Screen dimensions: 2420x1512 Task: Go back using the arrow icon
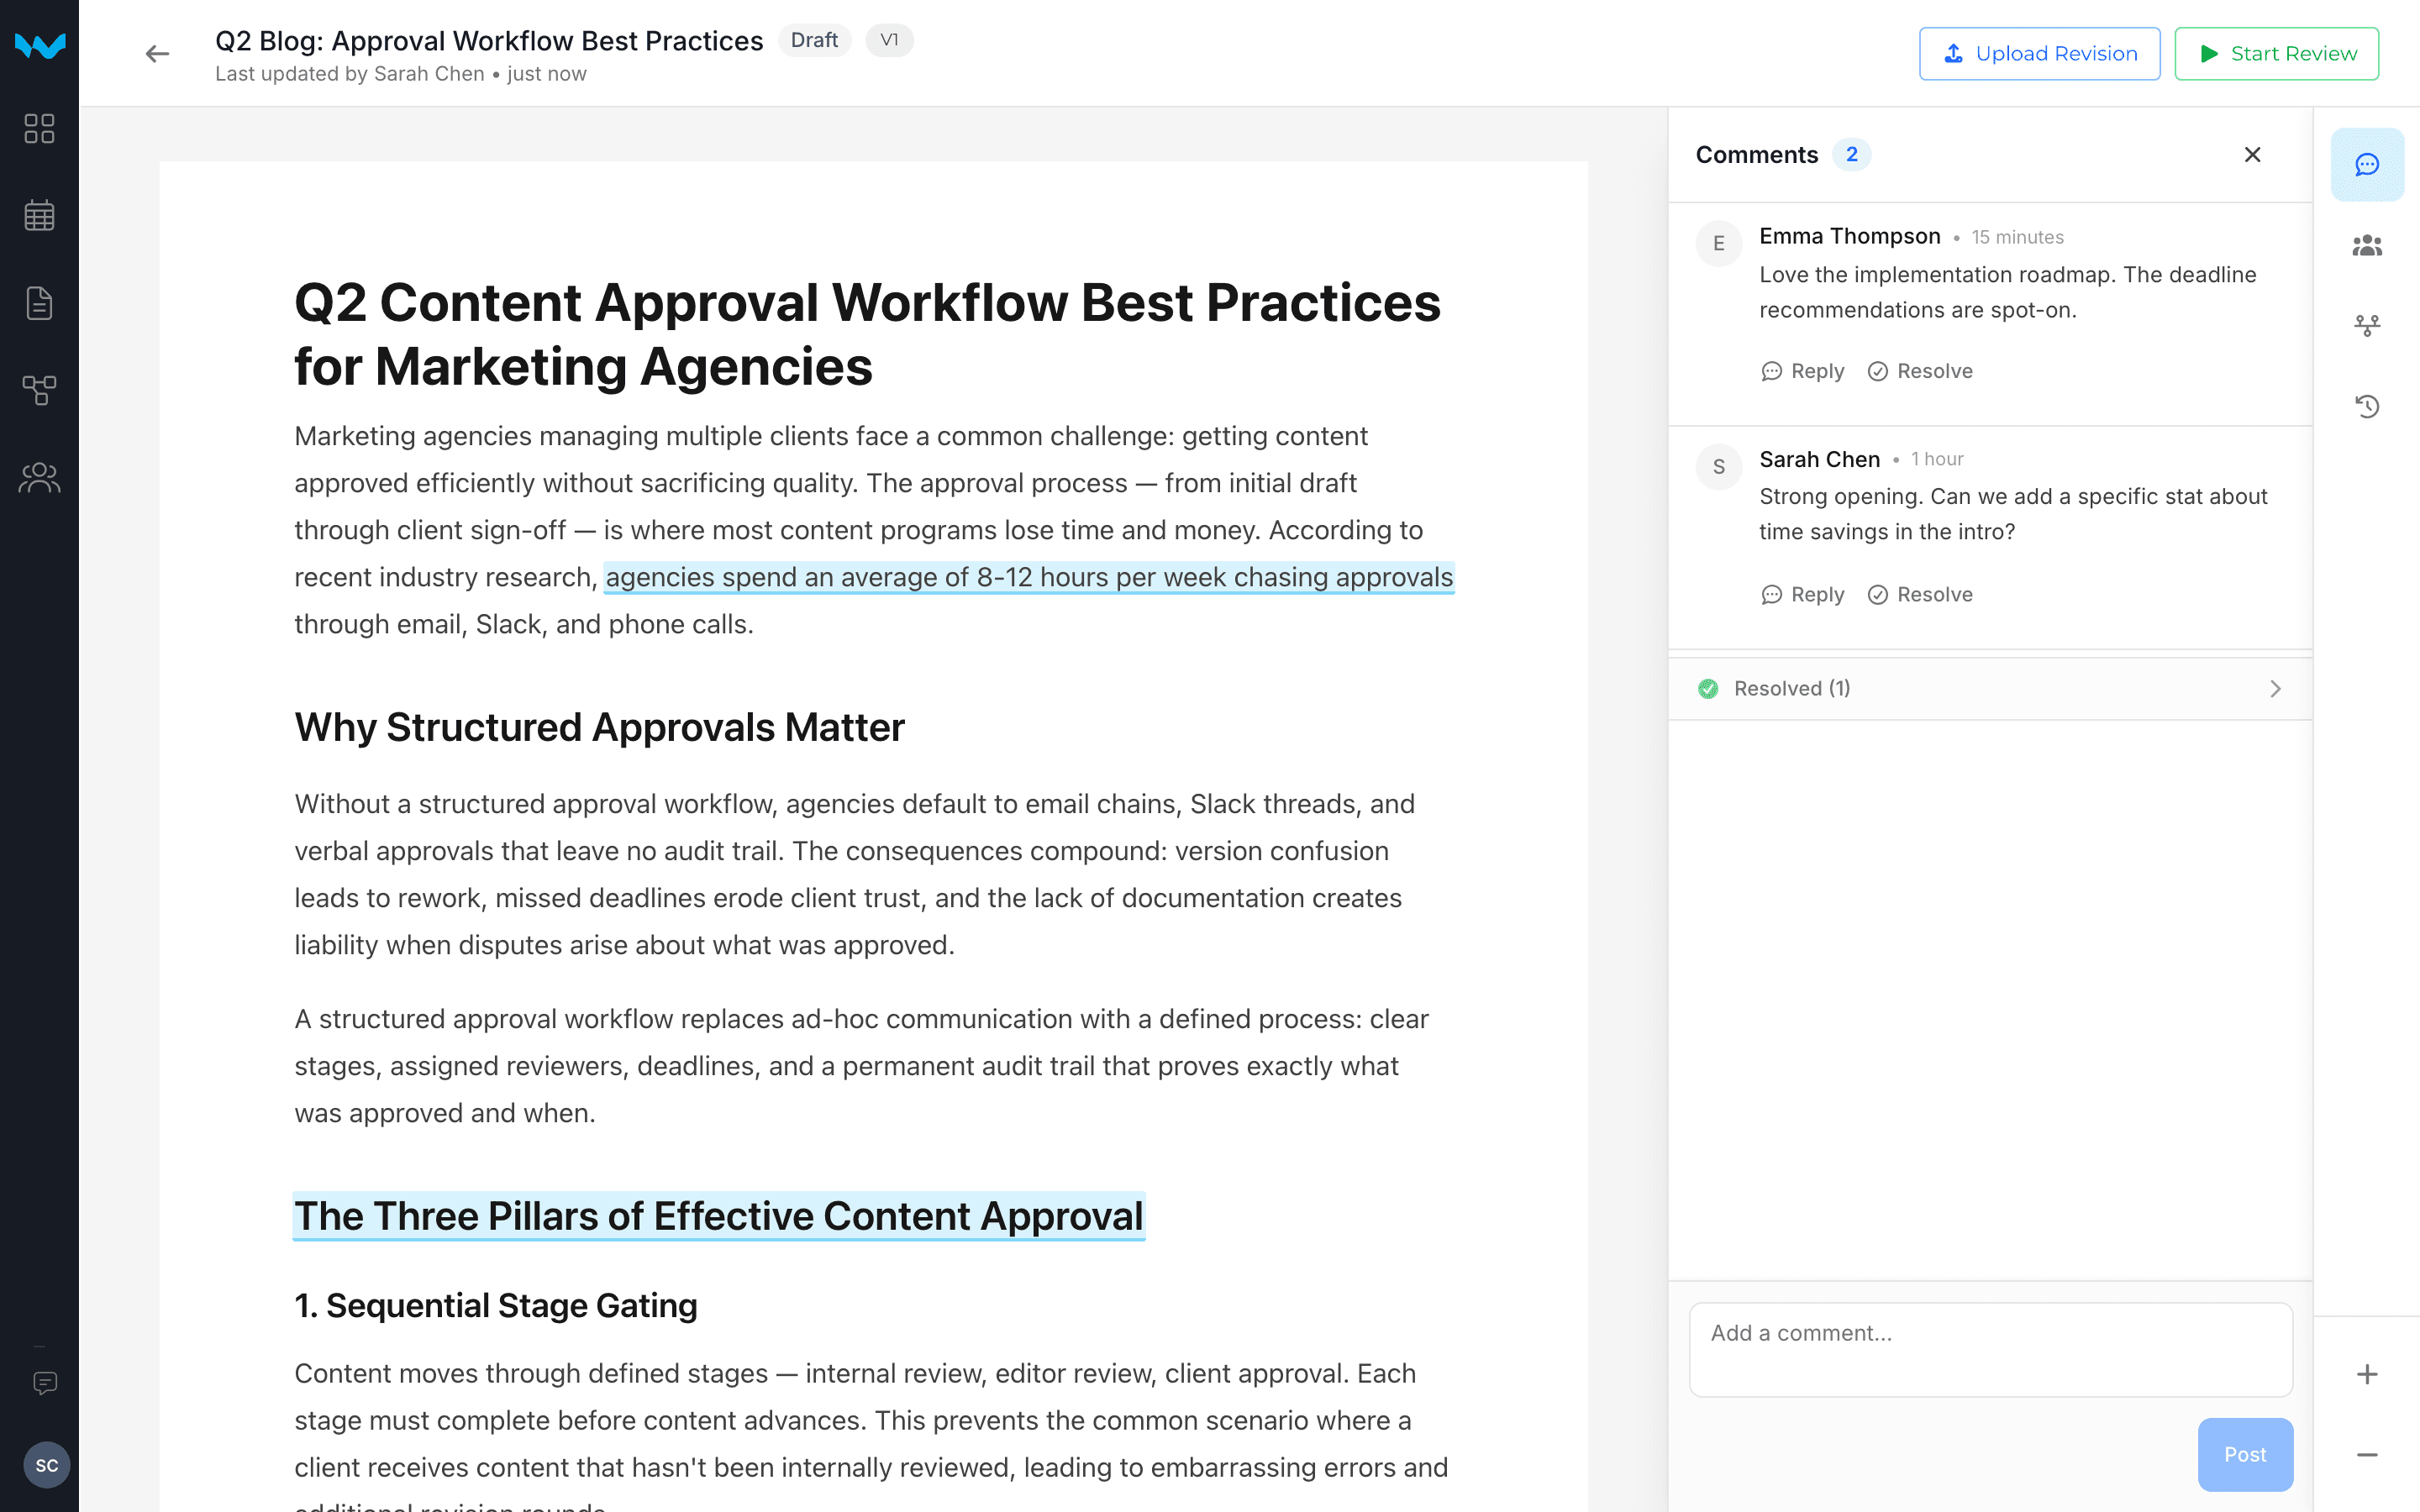157,53
